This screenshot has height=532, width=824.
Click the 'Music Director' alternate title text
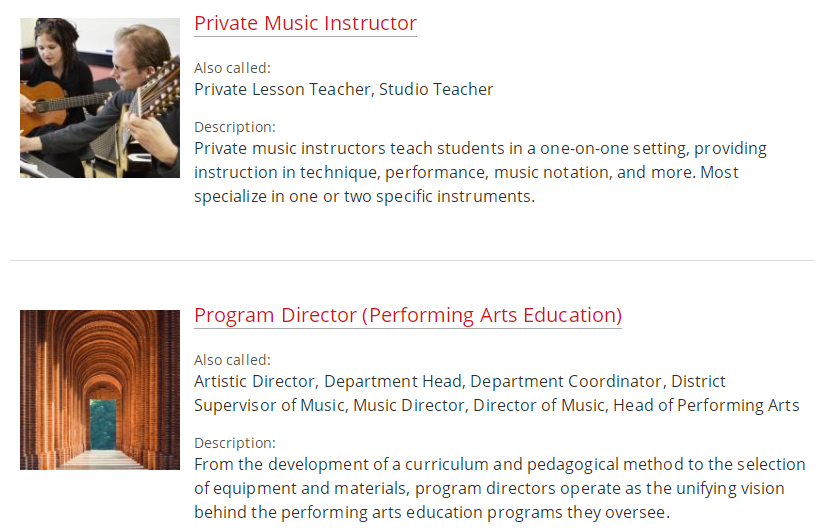pos(409,405)
